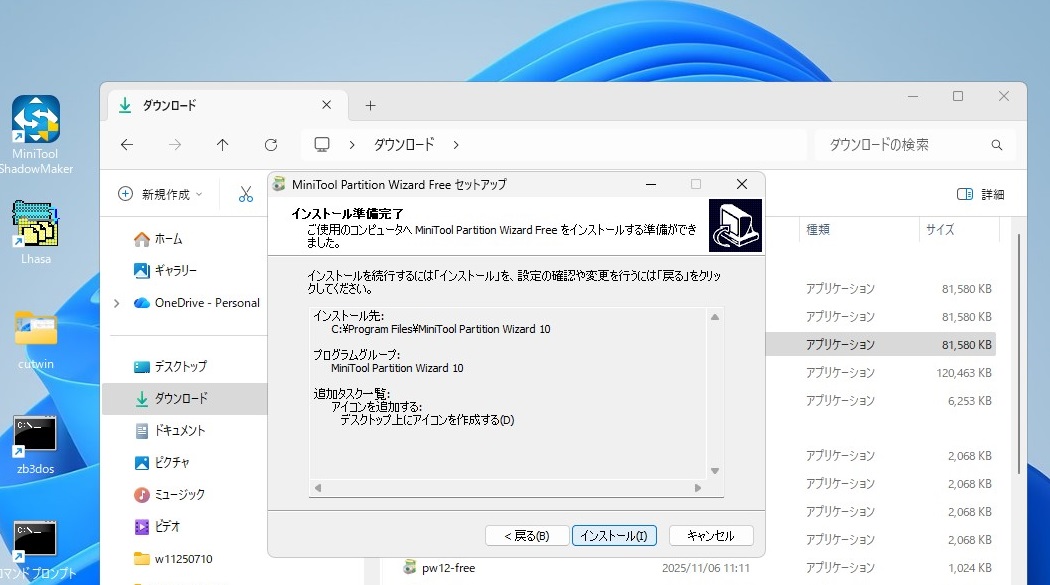Open ドキュメント in the sidebar
This screenshot has height=585, width=1050.
[x=179, y=430]
